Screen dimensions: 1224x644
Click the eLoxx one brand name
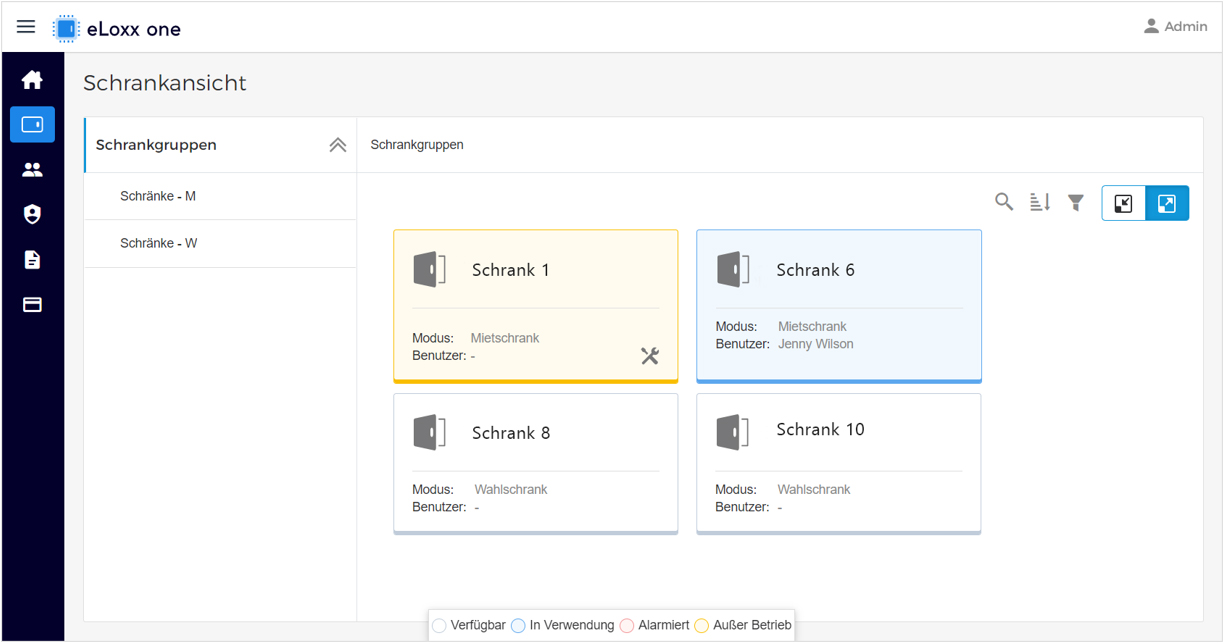click(x=134, y=29)
